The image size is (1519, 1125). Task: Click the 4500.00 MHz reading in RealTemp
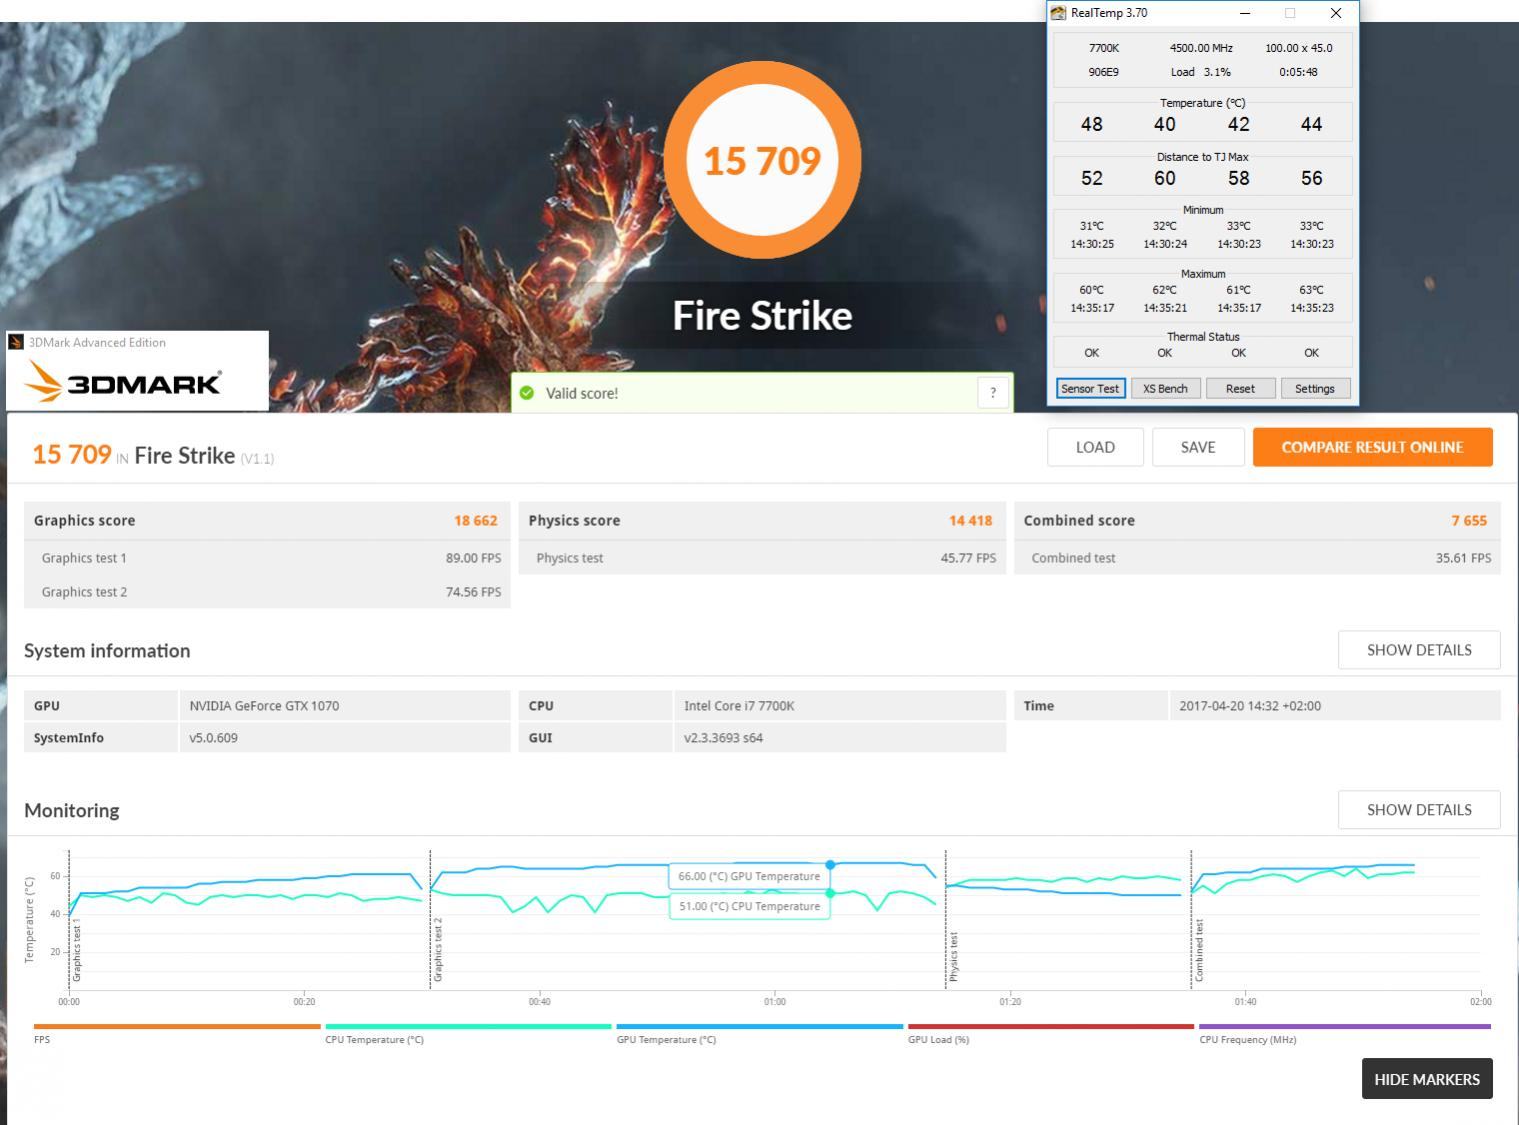pos(1201,48)
